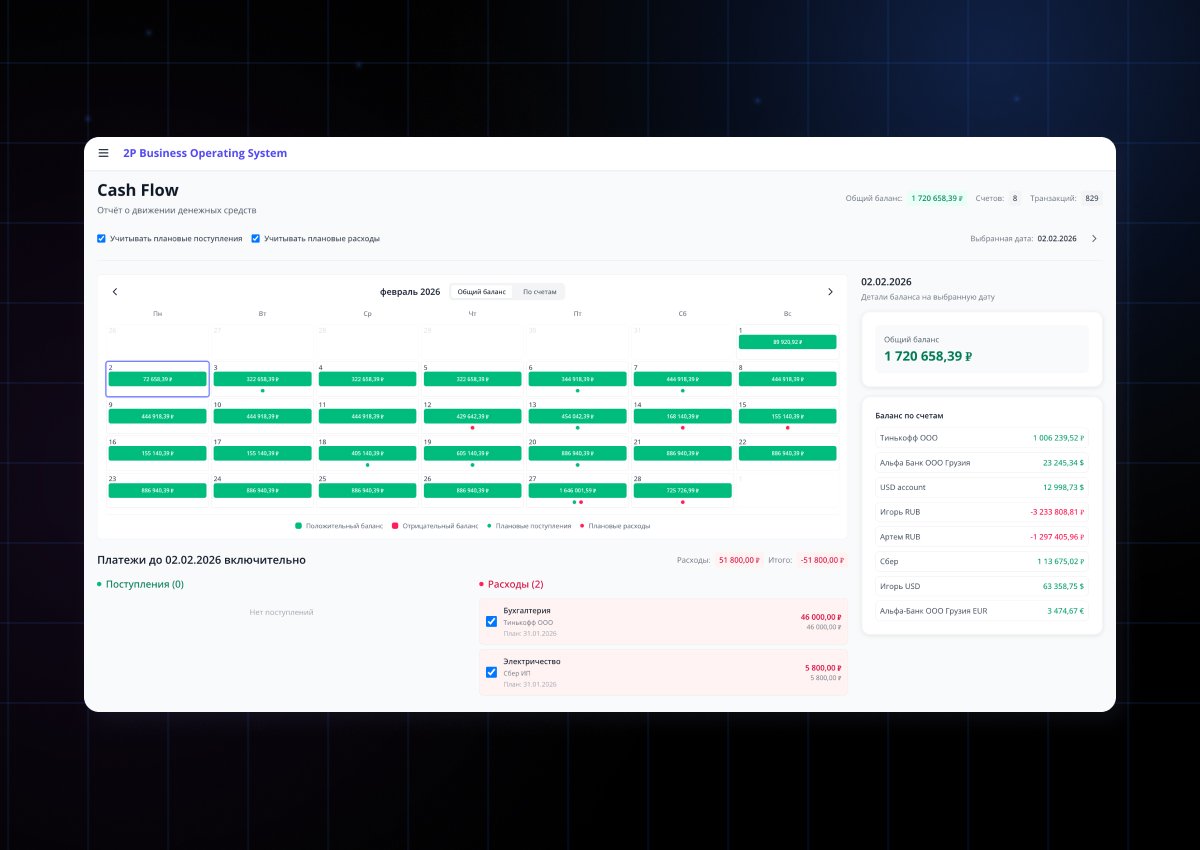Open the "Тинькофф ООО" account row
The height and width of the screenshot is (850, 1200).
(981, 437)
